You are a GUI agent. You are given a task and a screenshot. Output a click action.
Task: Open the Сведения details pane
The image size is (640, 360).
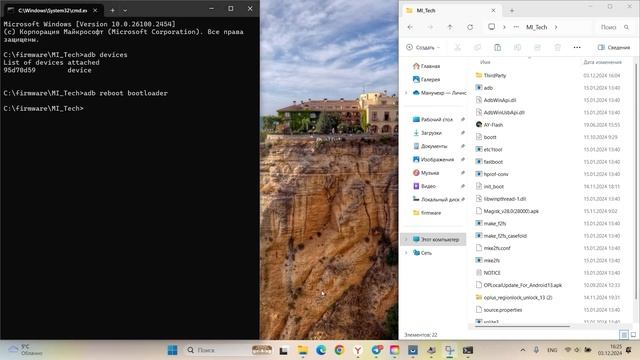[x=613, y=47]
